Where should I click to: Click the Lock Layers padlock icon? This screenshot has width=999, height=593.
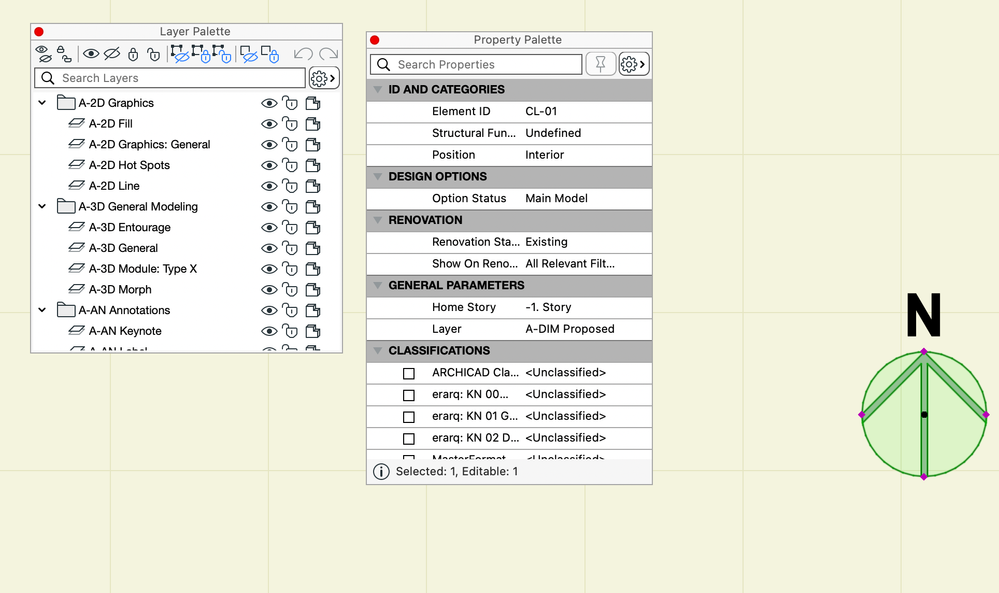(x=133, y=54)
